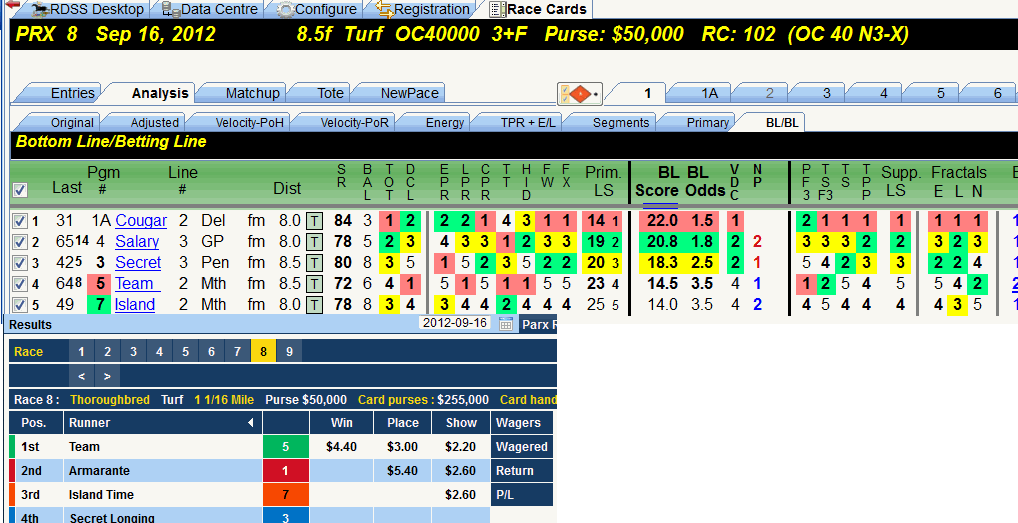Toggle the select-all checkbox in the table header

tap(20, 190)
